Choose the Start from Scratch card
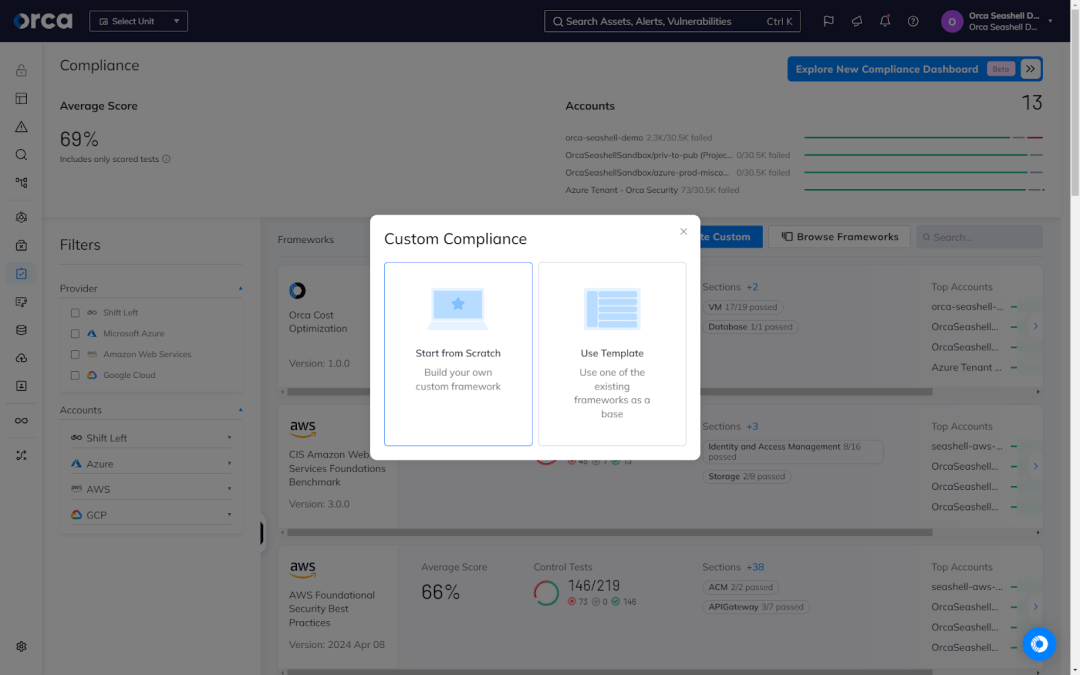 pyautogui.click(x=458, y=353)
